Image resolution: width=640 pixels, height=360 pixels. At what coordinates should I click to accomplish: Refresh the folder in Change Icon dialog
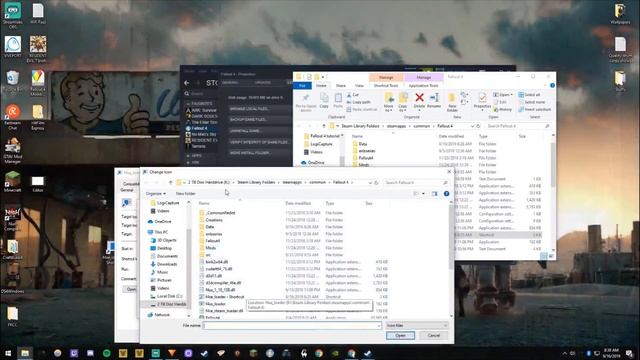click(376, 182)
